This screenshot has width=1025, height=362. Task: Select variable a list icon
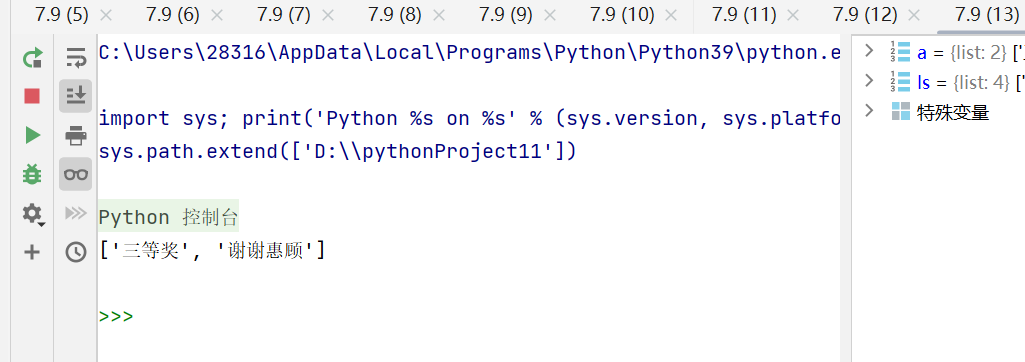click(x=900, y=52)
